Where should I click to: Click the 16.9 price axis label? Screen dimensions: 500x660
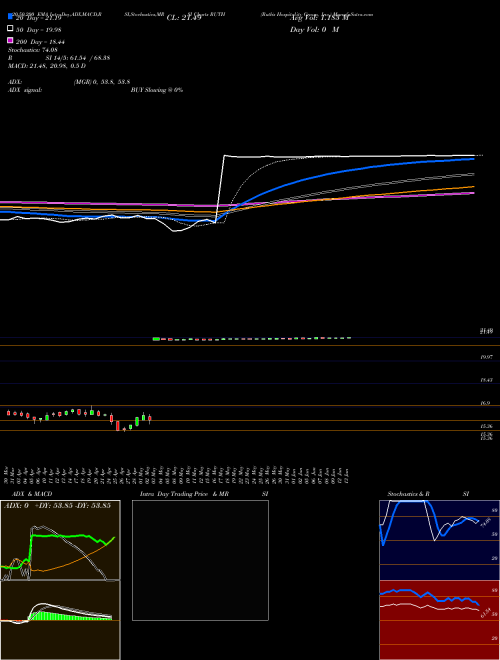[485, 403]
